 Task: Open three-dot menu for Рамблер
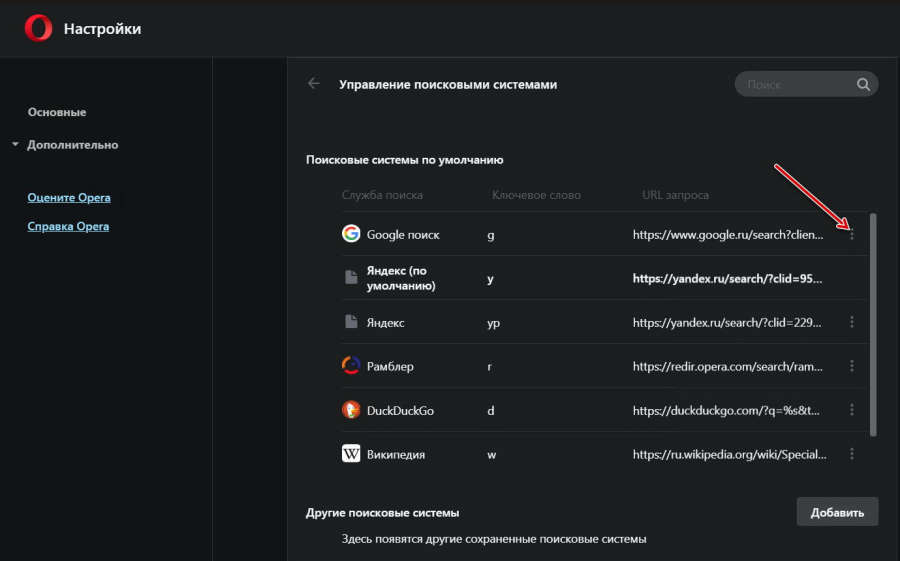(x=852, y=366)
